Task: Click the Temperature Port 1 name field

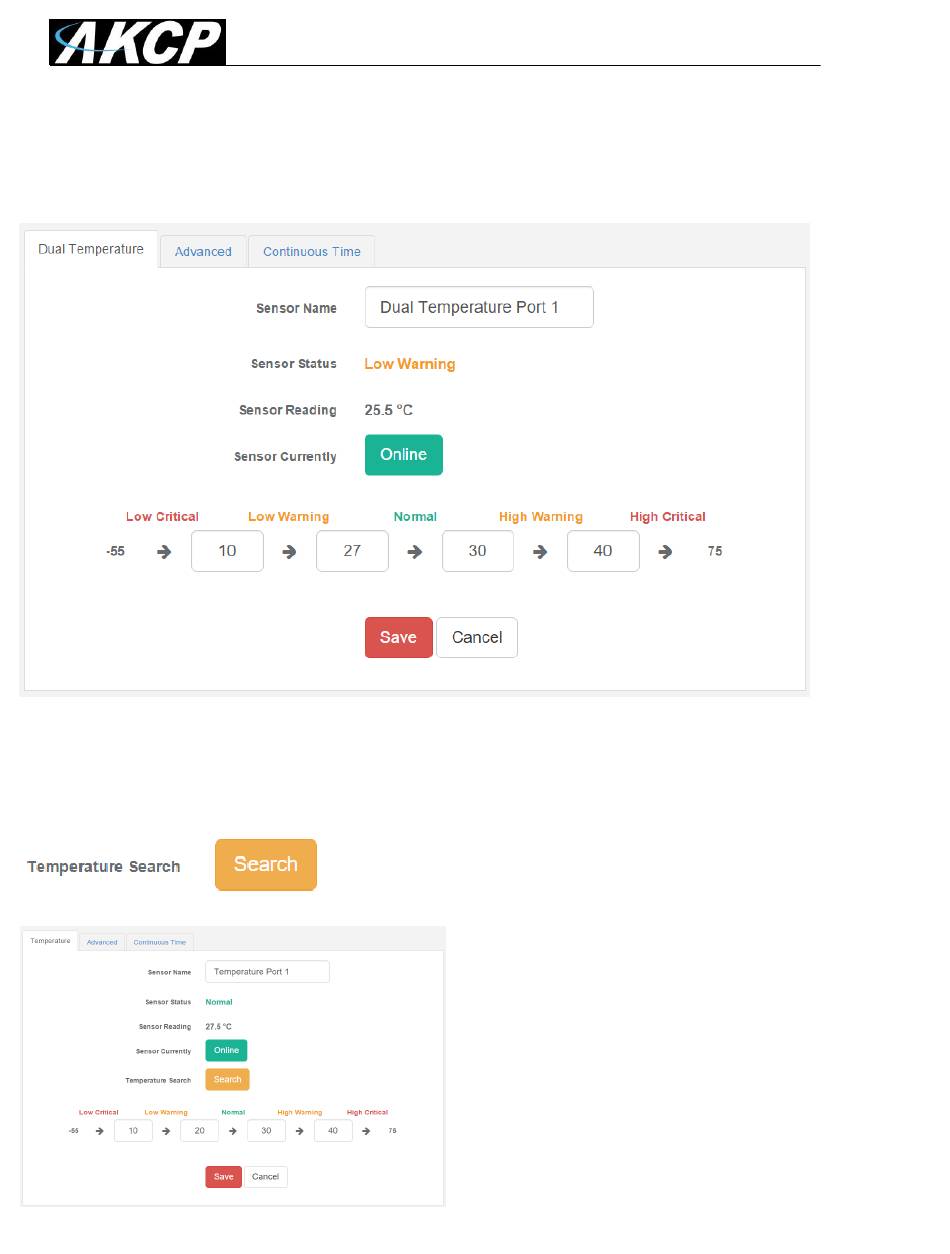Action: pyautogui.click(x=267, y=972)
